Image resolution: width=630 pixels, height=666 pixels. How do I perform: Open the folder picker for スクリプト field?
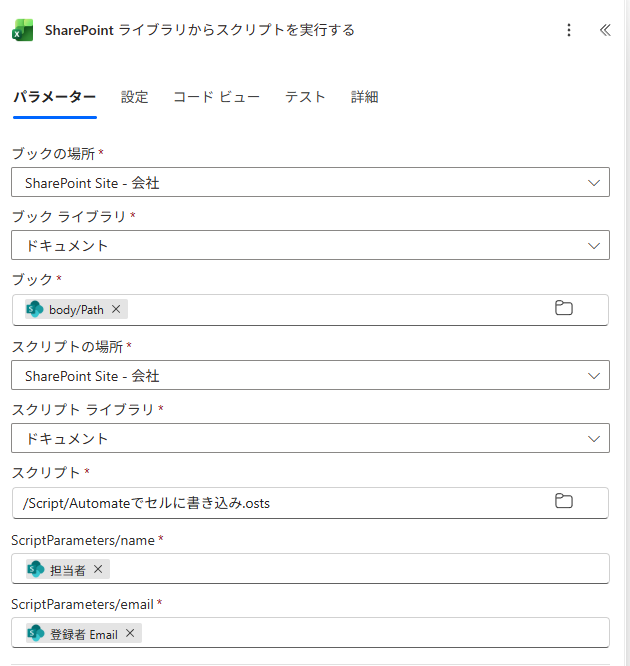tap(564, 502)
